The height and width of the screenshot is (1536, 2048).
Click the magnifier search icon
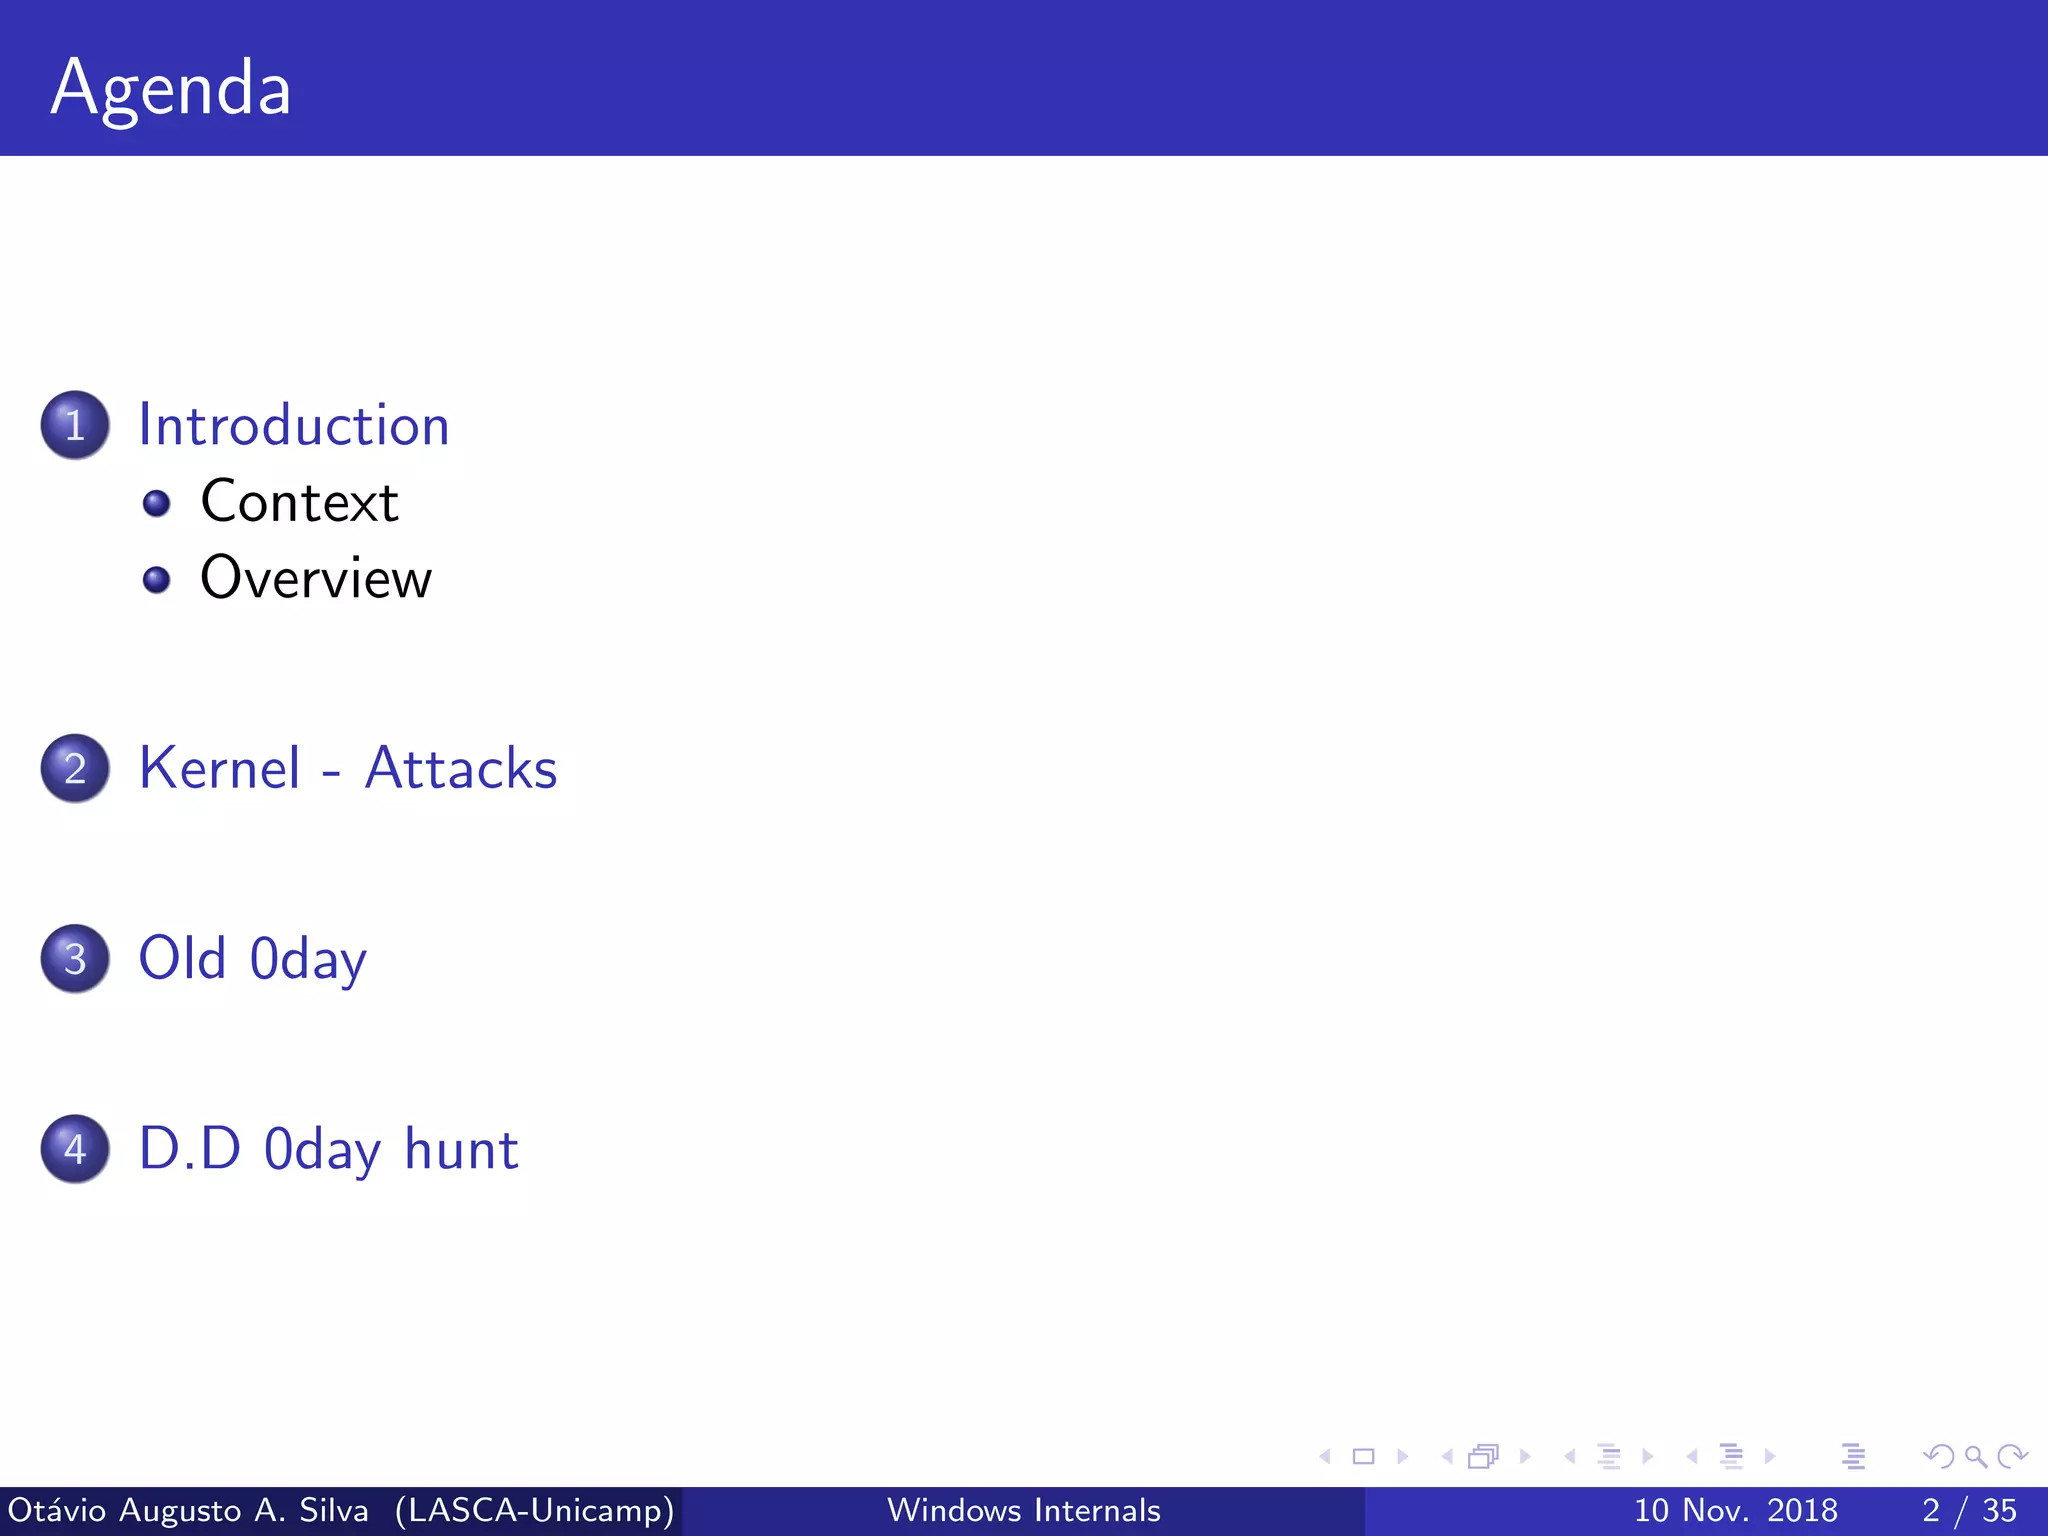1975,1456
